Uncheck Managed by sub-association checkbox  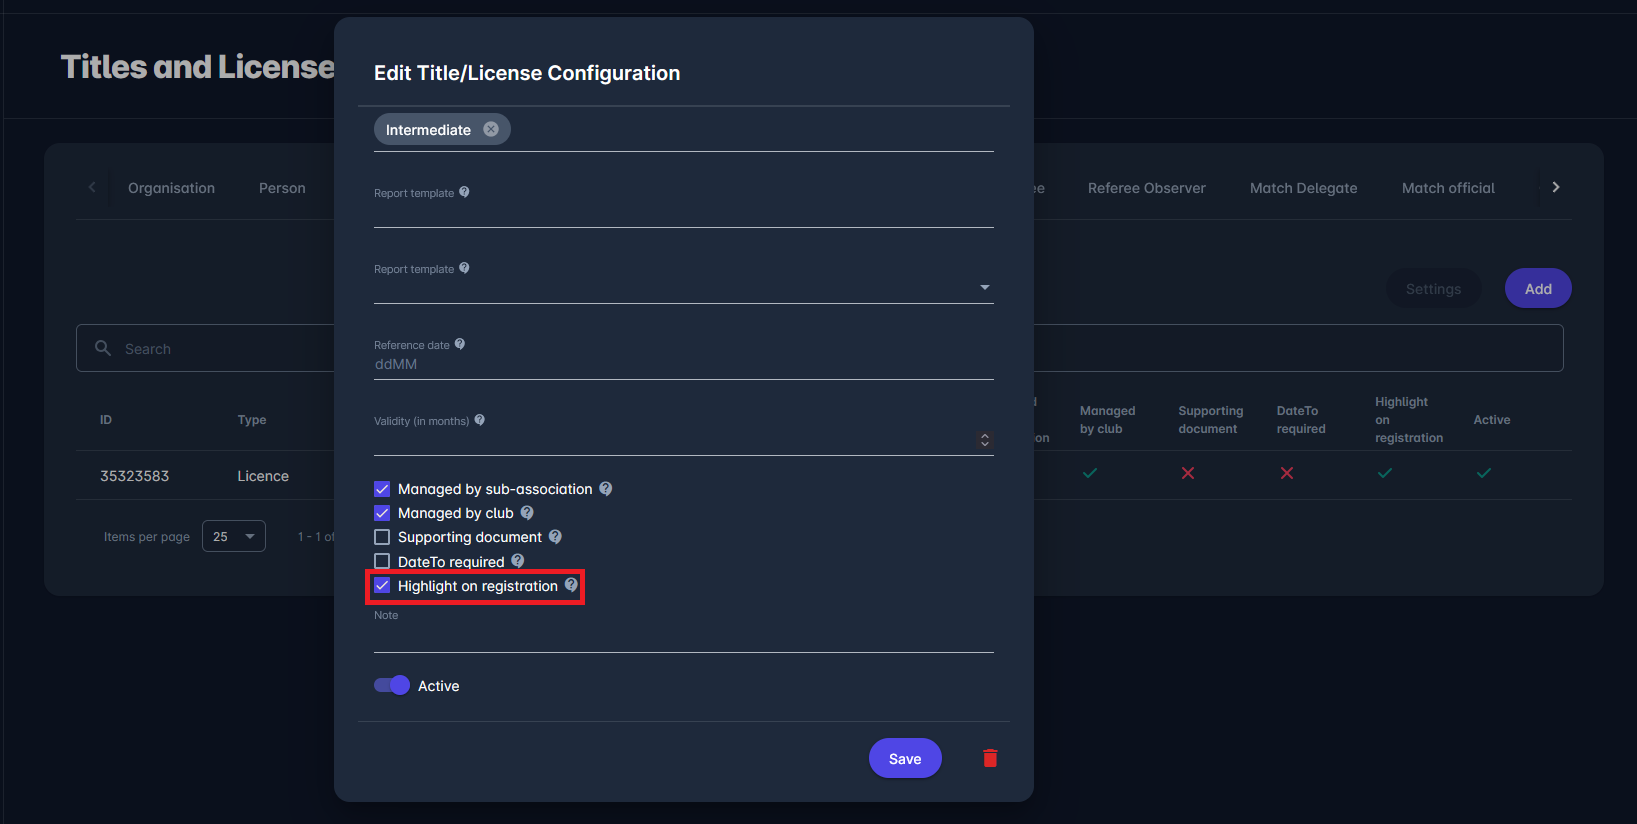point(382,489)
